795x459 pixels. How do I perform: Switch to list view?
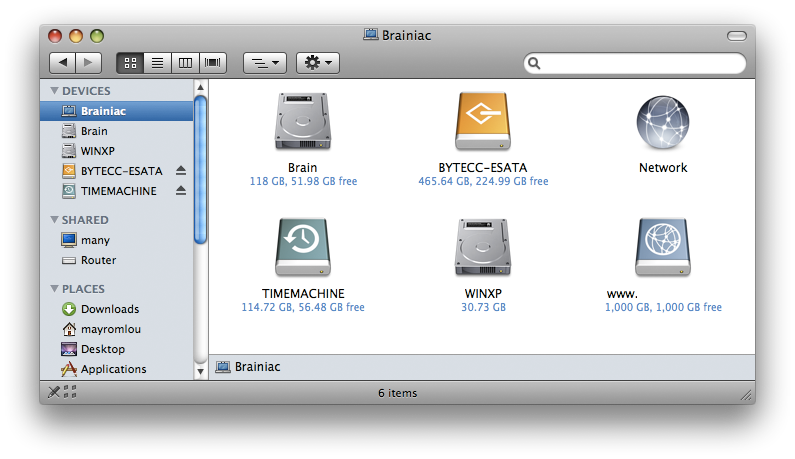click(158, 63)
